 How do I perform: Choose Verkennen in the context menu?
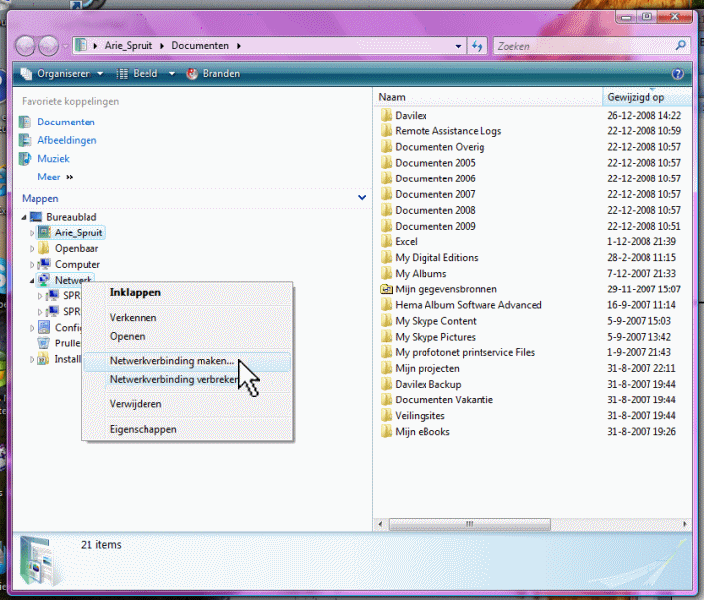point(133,317)
